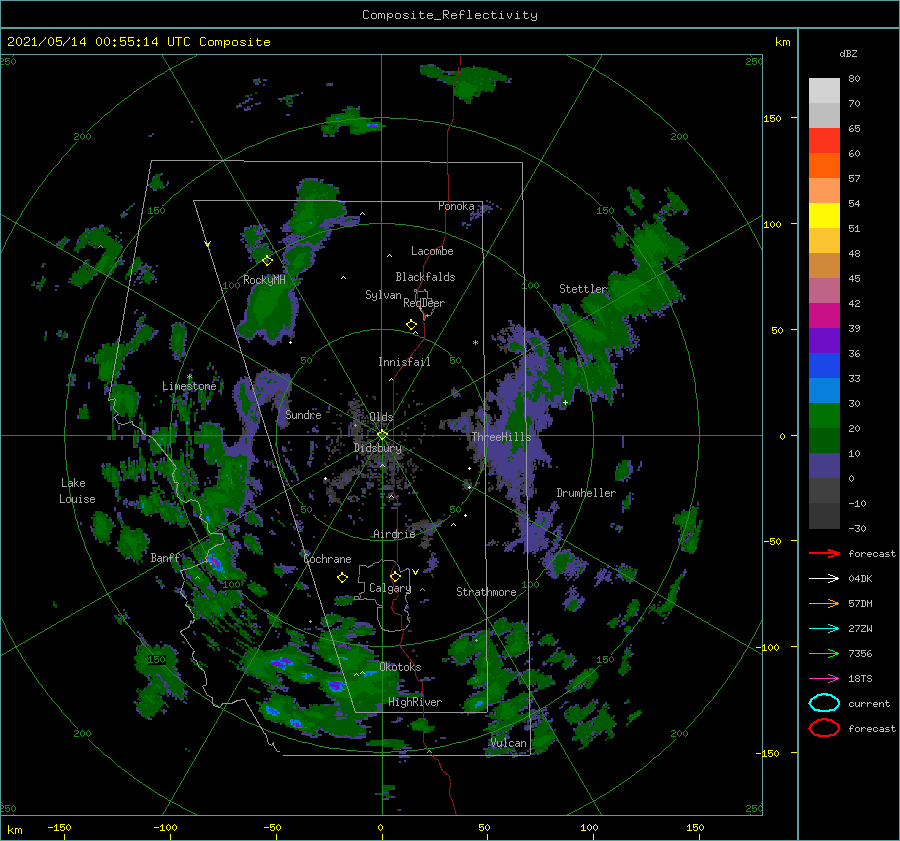Click the Ponoka label
900x841 pixels.
456,206
